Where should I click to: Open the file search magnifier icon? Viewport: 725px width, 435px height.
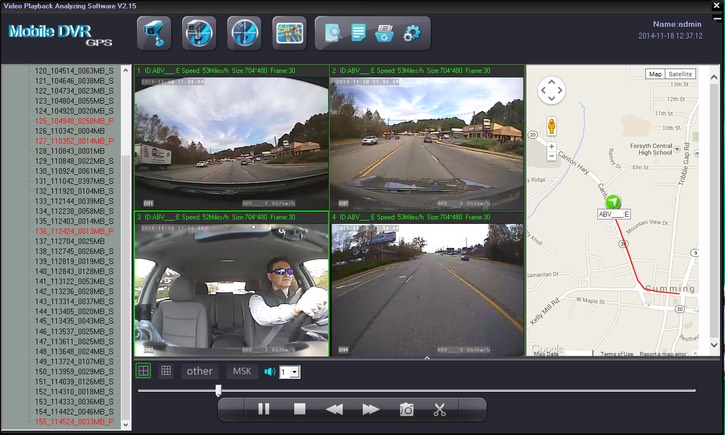point(334,33)
